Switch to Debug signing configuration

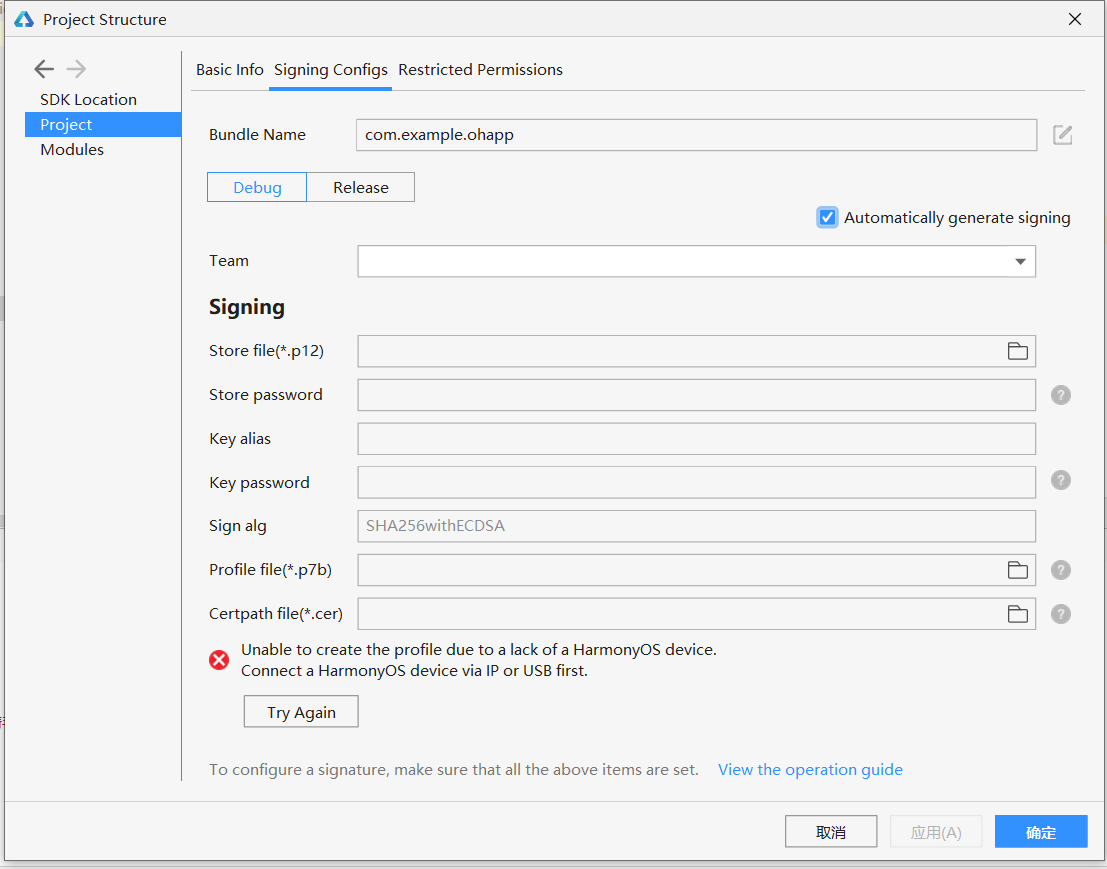coord(257,187)
